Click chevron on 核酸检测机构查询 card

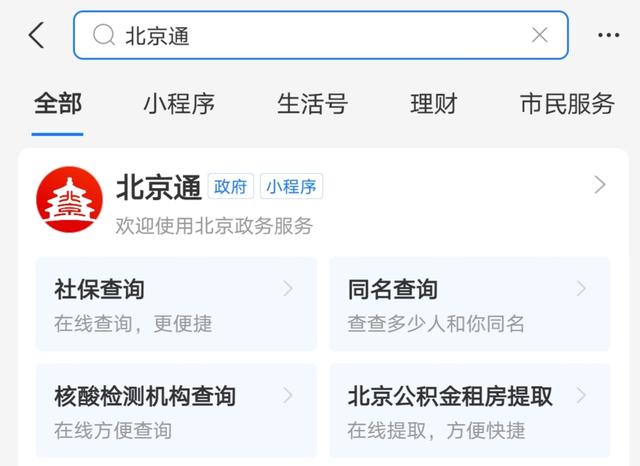coord(288,395)
